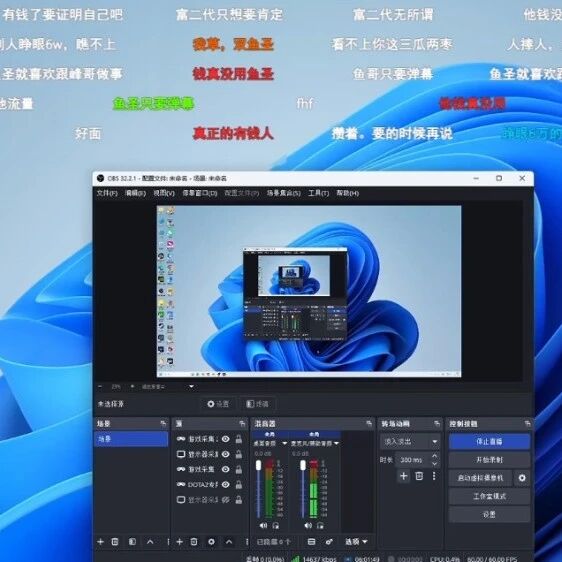Image resolution: width=562 pixels, height=562 pixels.
Task: Toggle lock on DOTA2 source
Action: tap(238, 485)
